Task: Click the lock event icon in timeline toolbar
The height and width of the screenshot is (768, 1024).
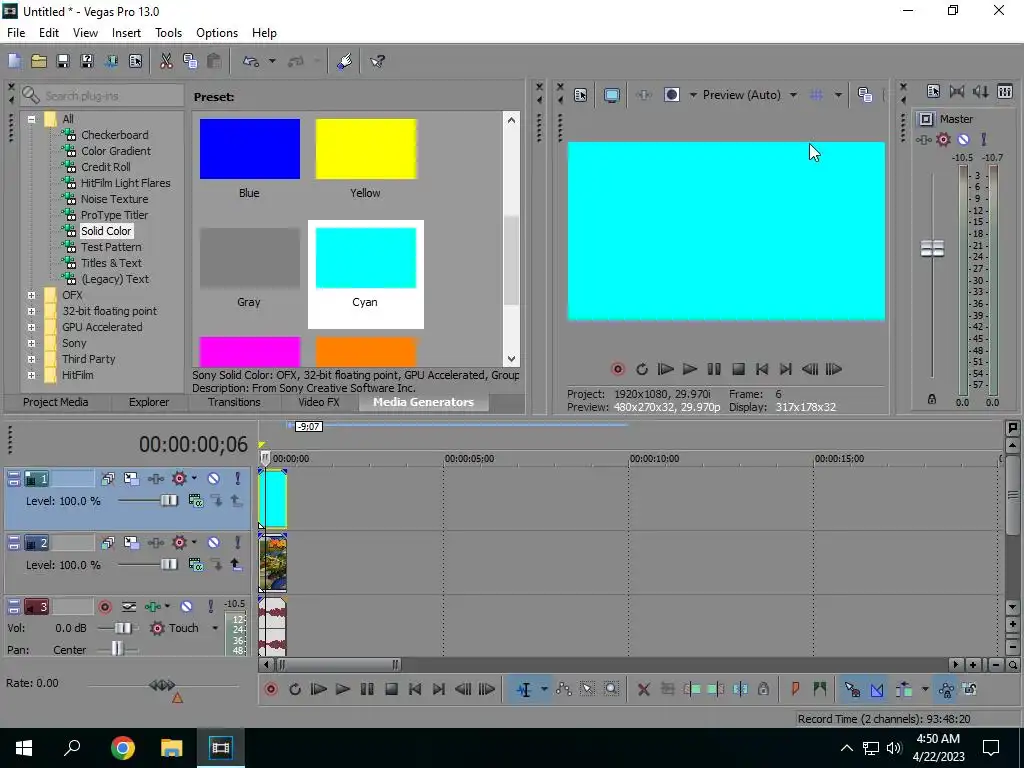Action: 763,690
